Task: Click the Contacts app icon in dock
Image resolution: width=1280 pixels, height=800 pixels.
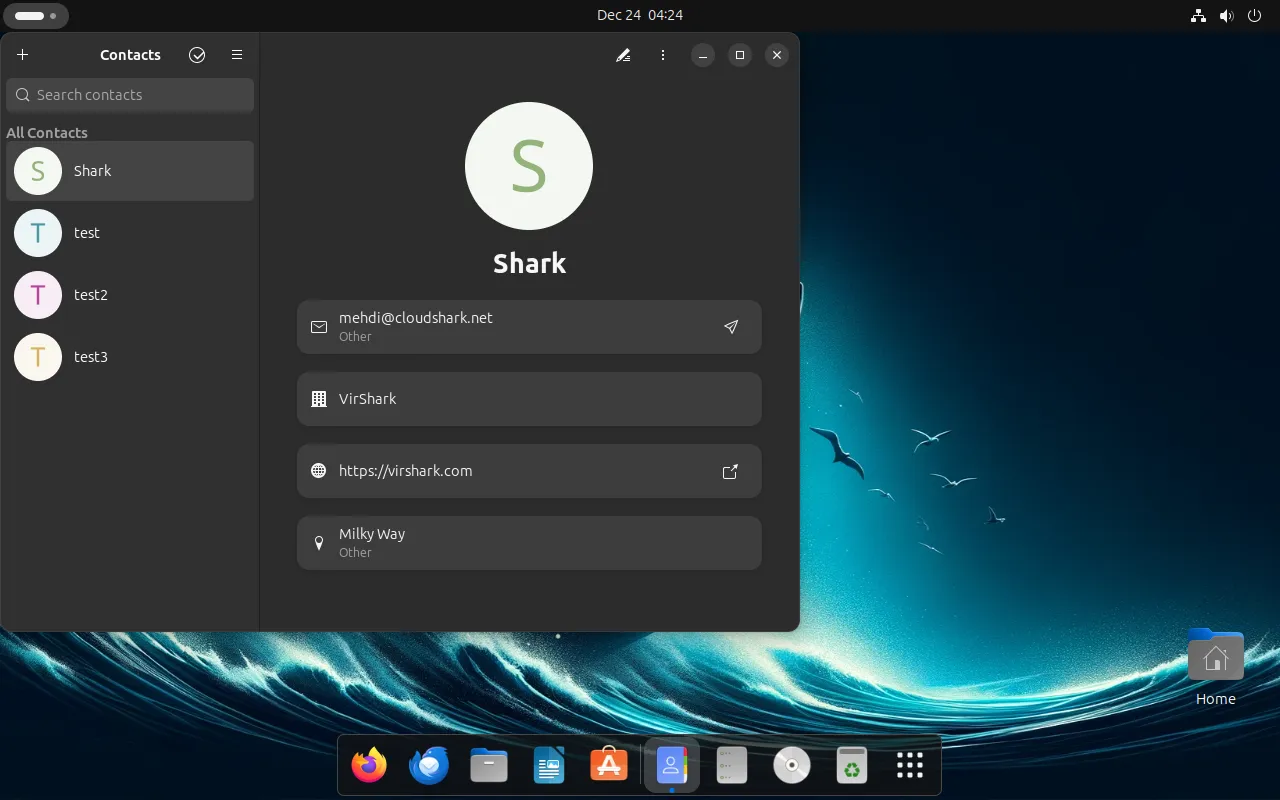Action: (x=671, y=766)
